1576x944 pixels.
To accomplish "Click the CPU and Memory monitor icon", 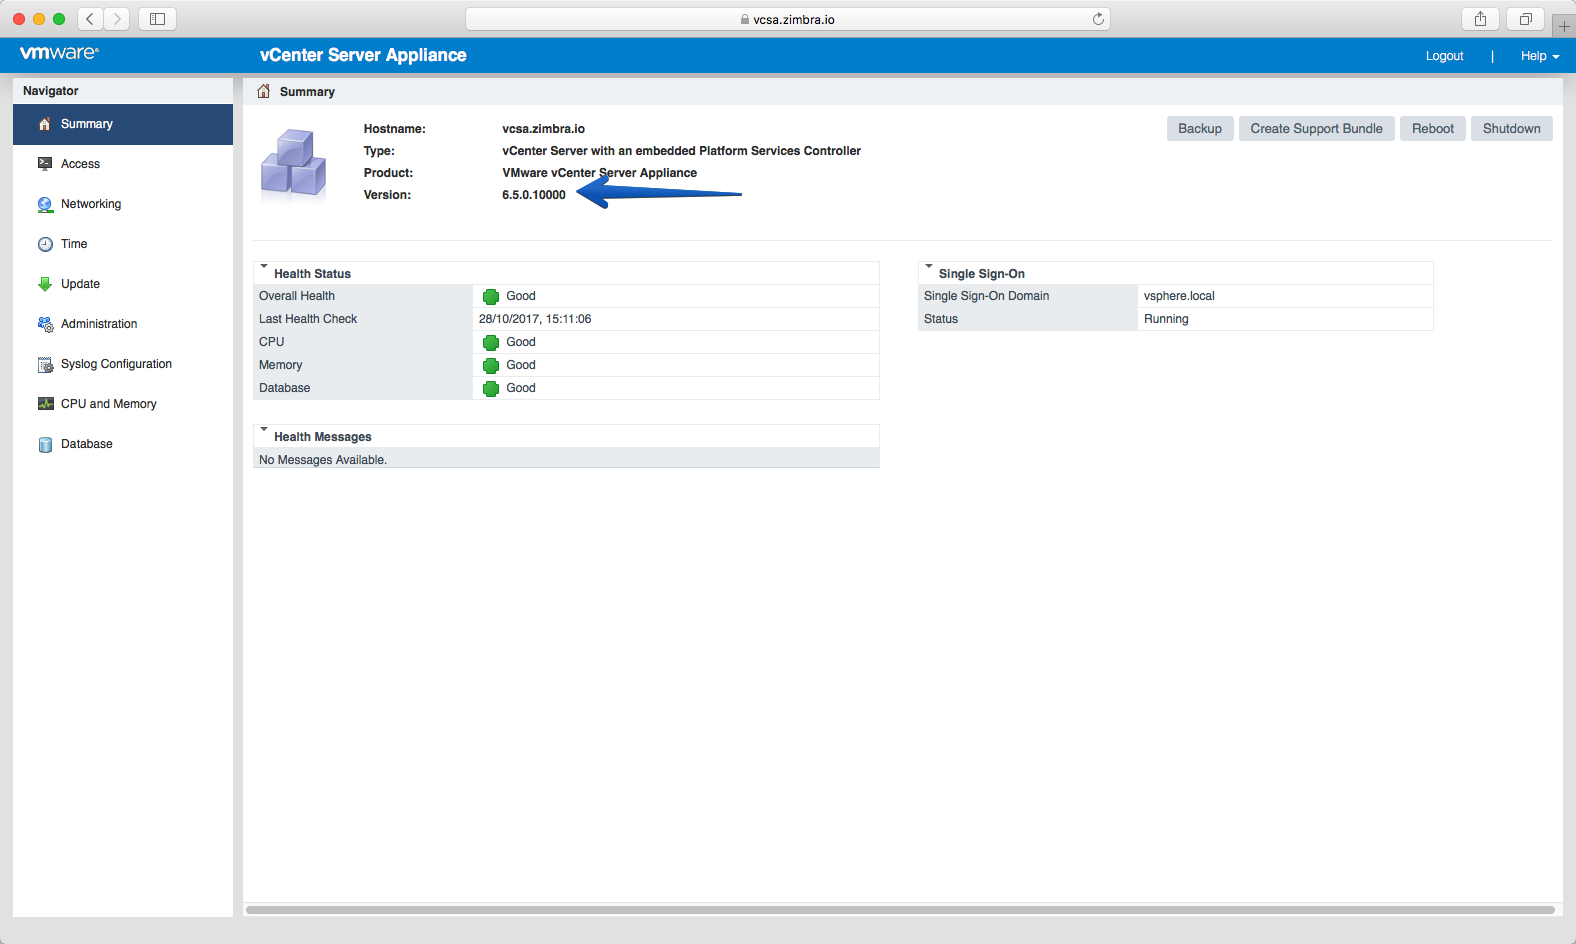I will coord(45,404).
